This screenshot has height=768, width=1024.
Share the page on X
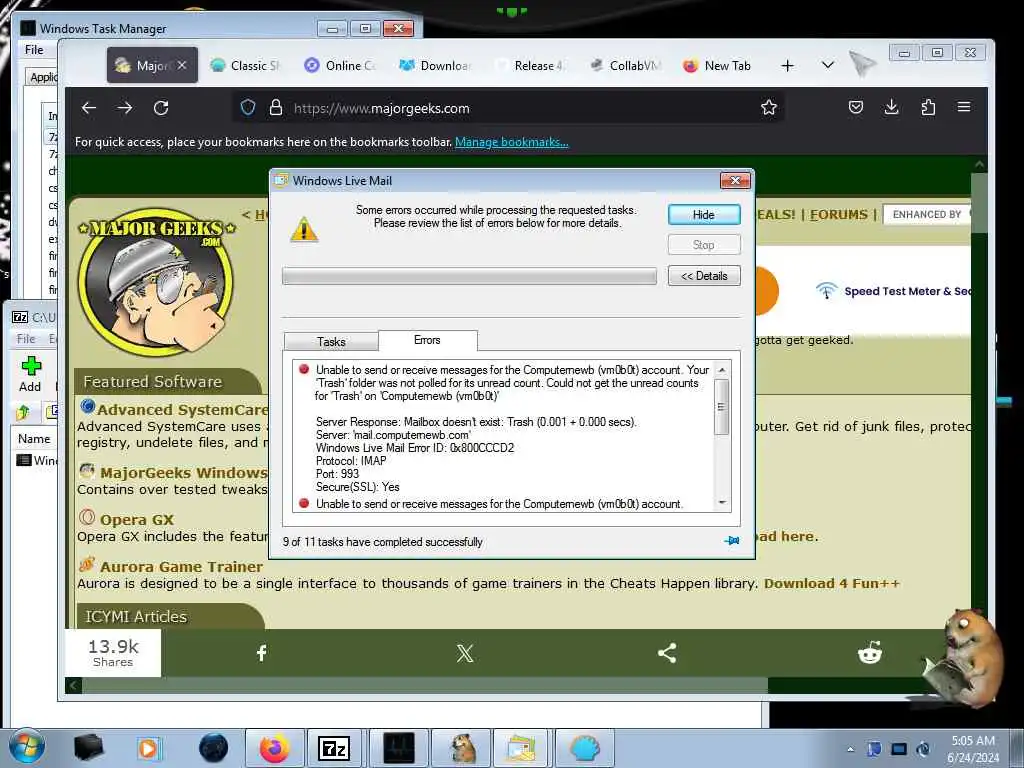pyautogui.click(x=465, y=653)
